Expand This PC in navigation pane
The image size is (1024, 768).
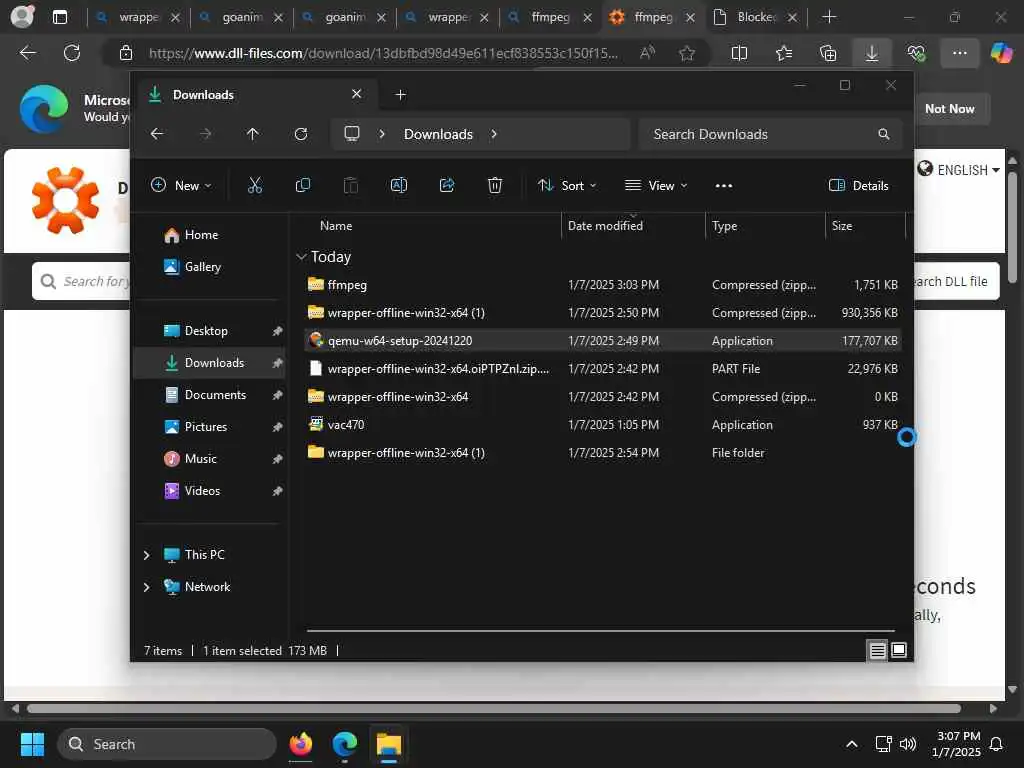[146, 555]
